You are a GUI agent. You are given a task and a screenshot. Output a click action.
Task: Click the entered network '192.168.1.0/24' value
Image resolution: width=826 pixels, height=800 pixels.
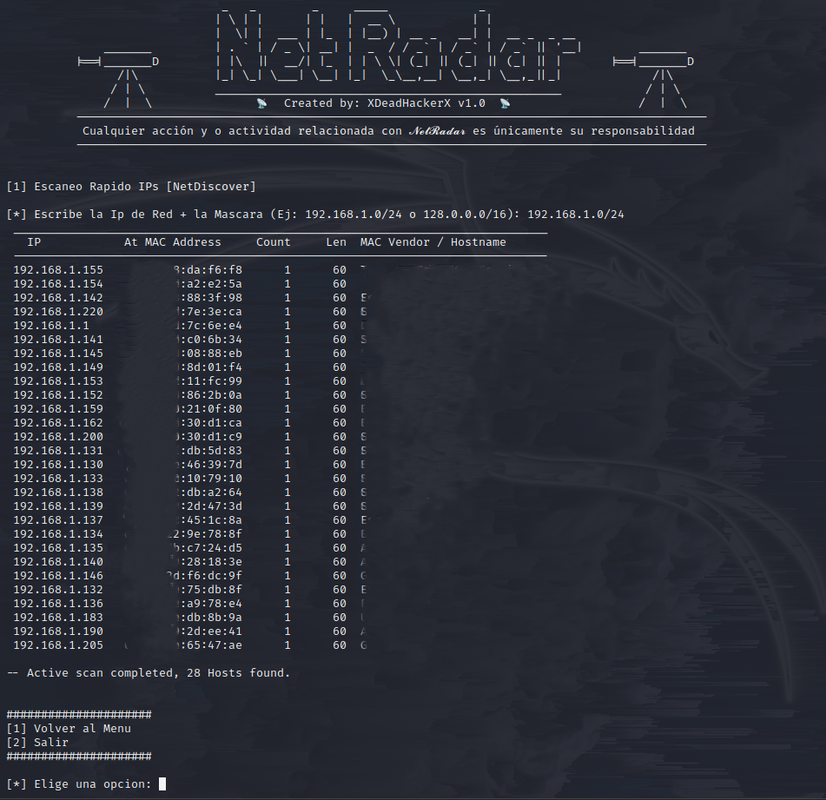coord(576,214)
